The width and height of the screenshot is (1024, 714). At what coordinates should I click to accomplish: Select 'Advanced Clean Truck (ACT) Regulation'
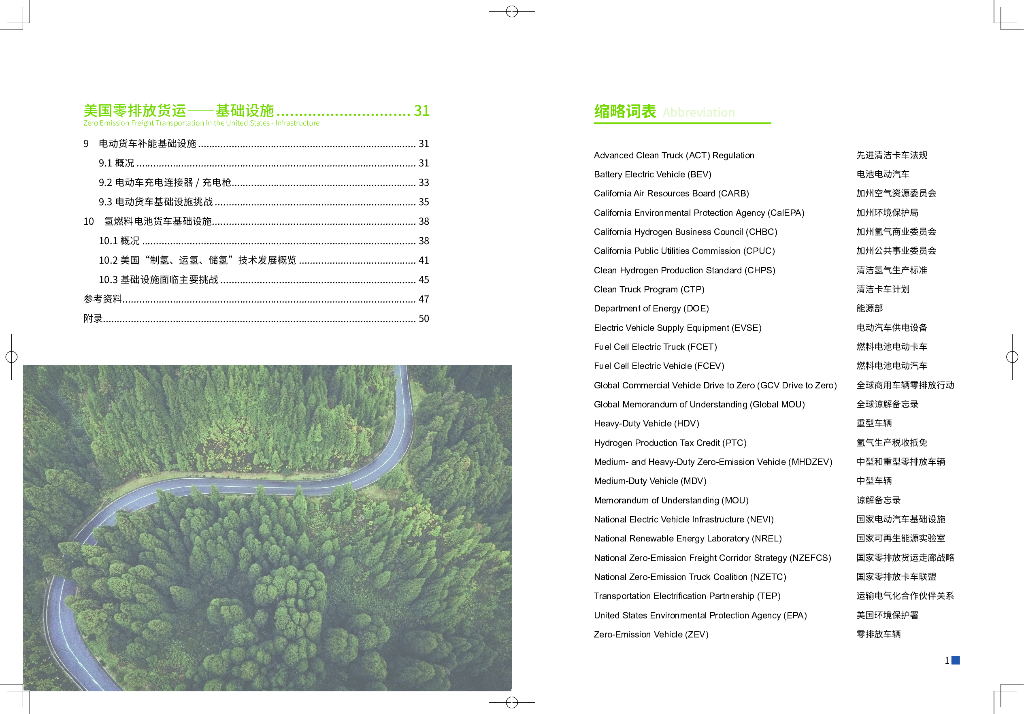coord(674,155)
